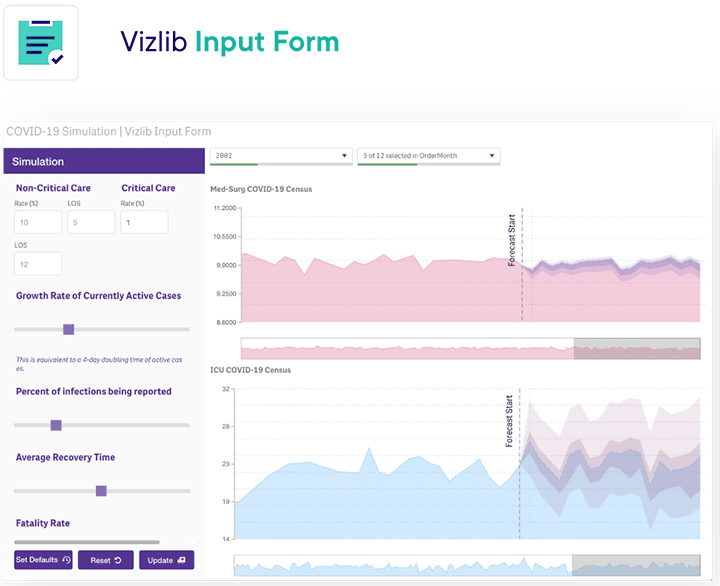
Task: Click the ICU COVID-19 Census chart title
Action: [x=250, y=370]
